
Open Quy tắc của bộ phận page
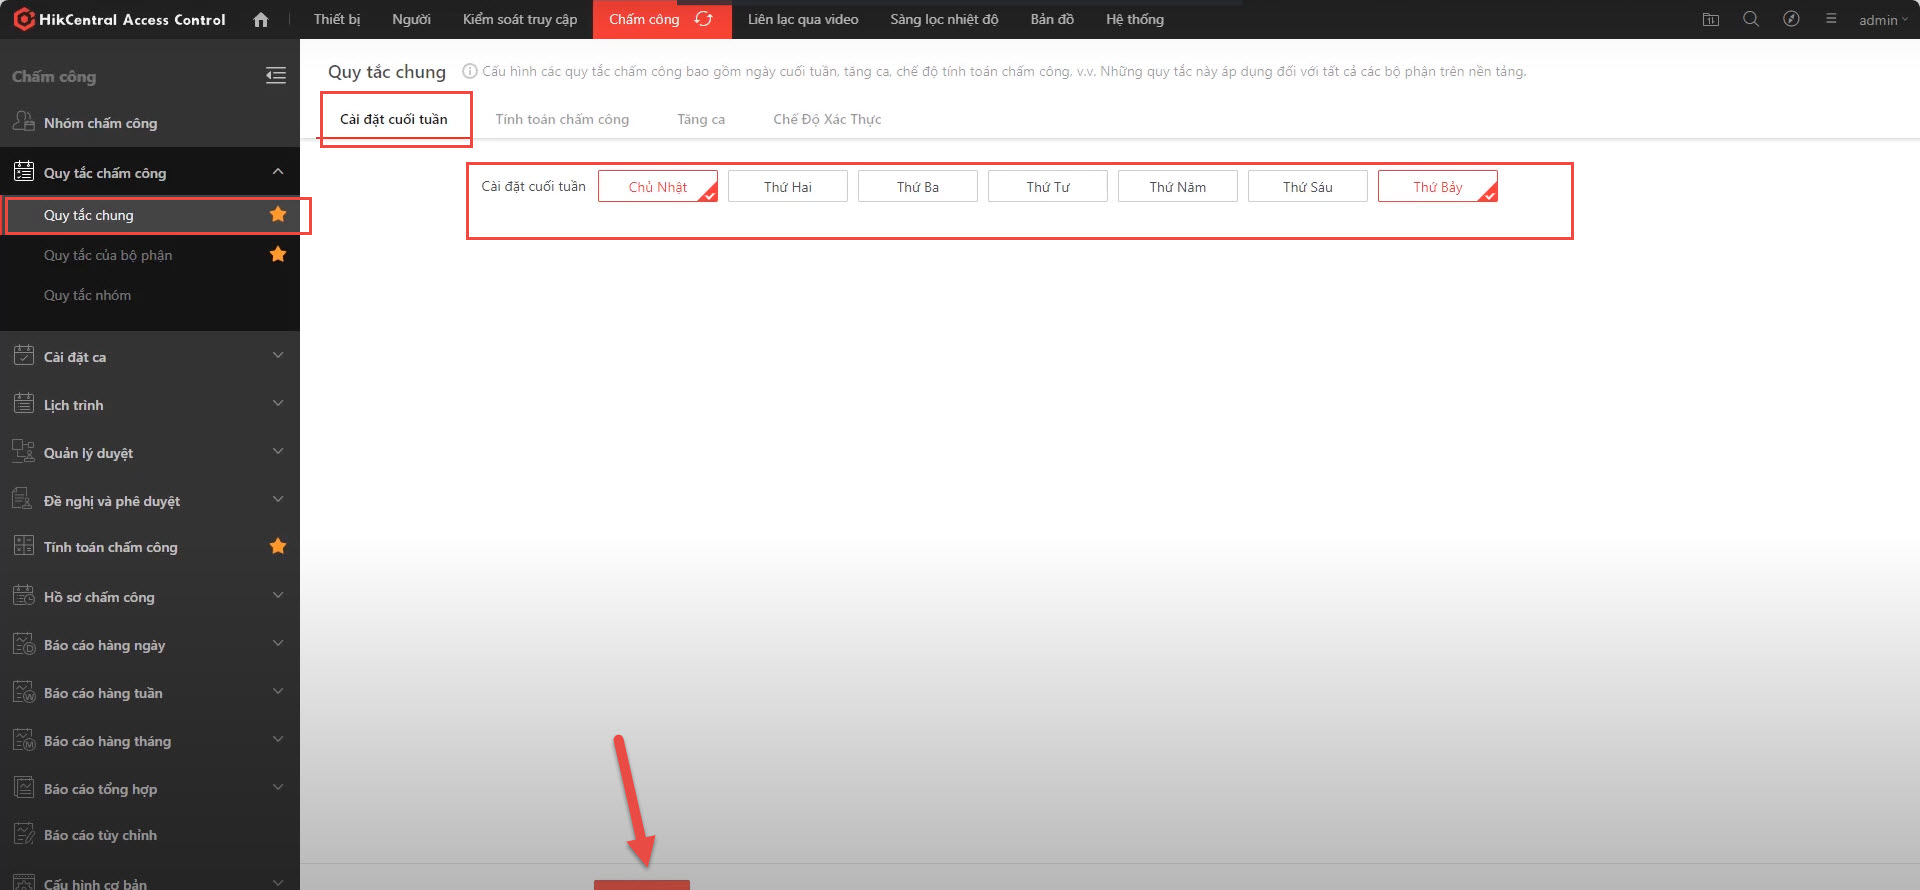pyautogui.click(x=108, y=255)
